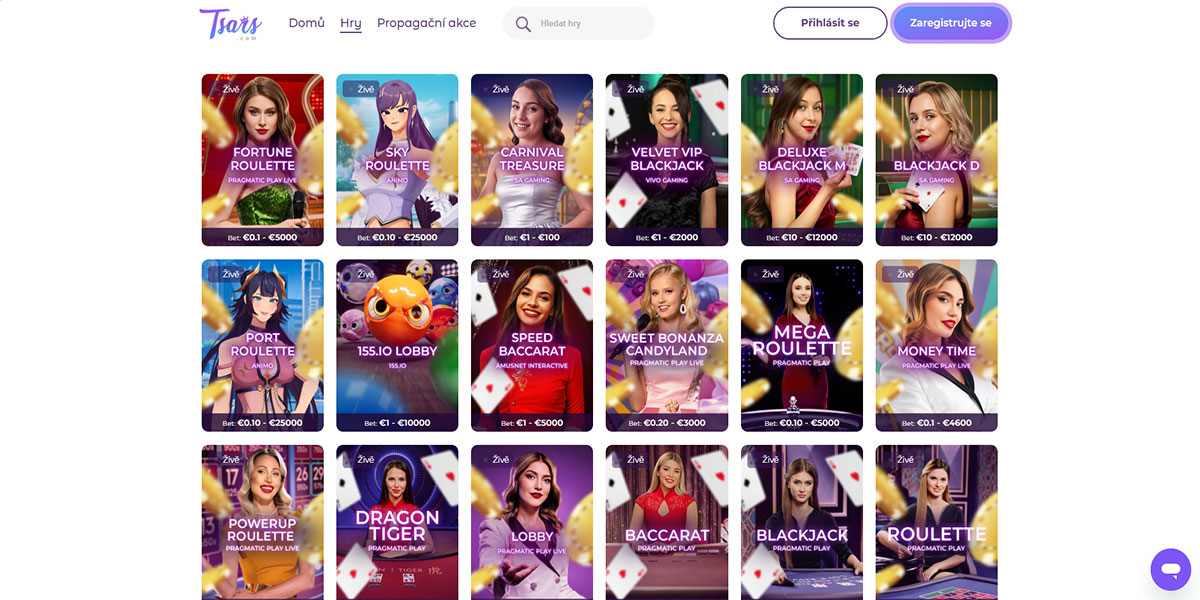The width and height of the screenshot is (1200, 600).
Task: Go to the Domů page
Action: tap(306, 23)
